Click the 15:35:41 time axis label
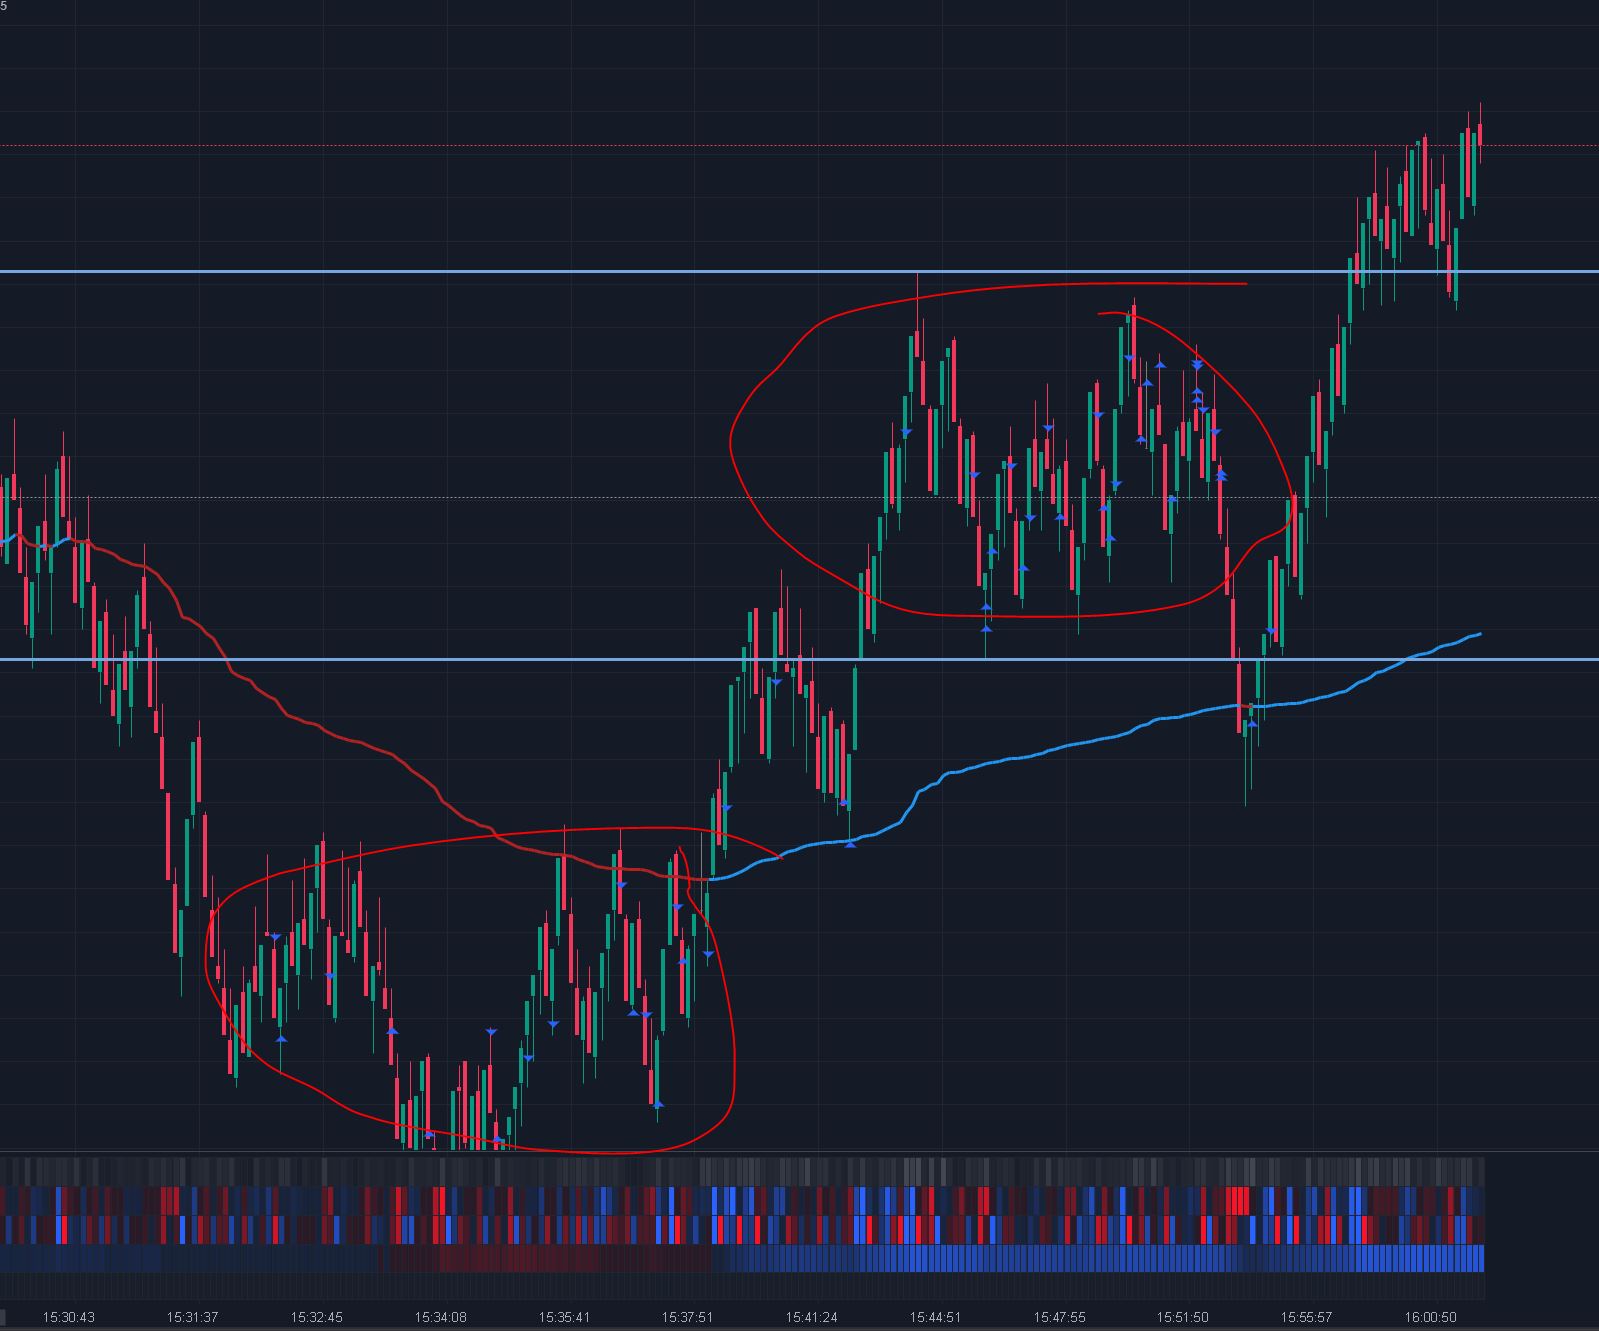 564,1317
